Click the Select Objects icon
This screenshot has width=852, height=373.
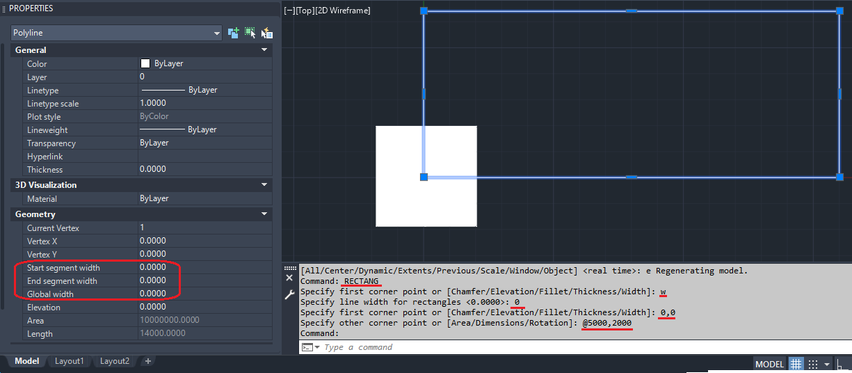[x=250, y=33]
